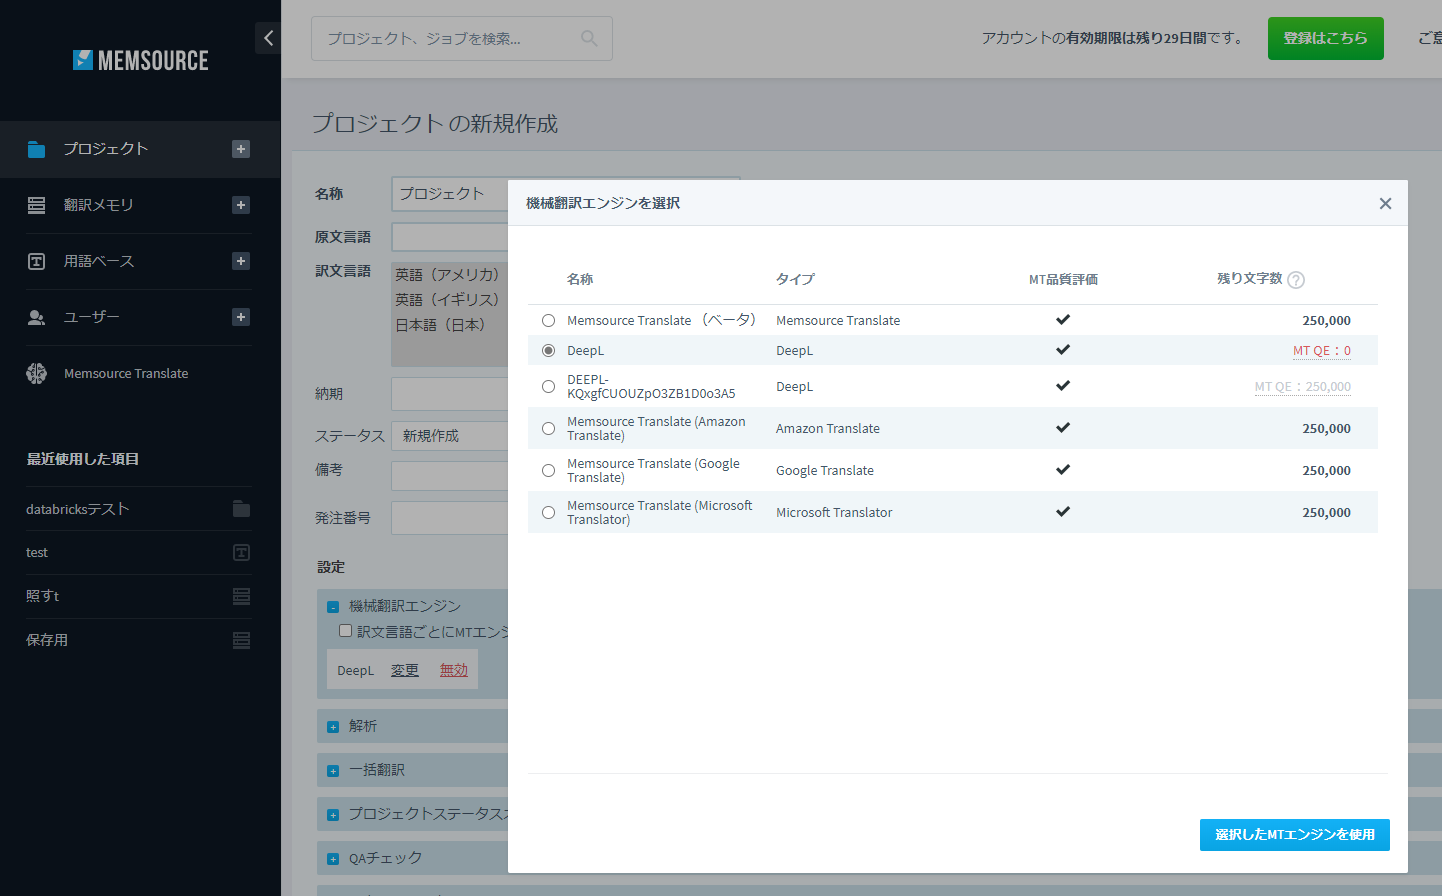Select DEEPL-KQxgfCUOUZpO3ZB1D0o3A5 radio button

click(548, 386)
